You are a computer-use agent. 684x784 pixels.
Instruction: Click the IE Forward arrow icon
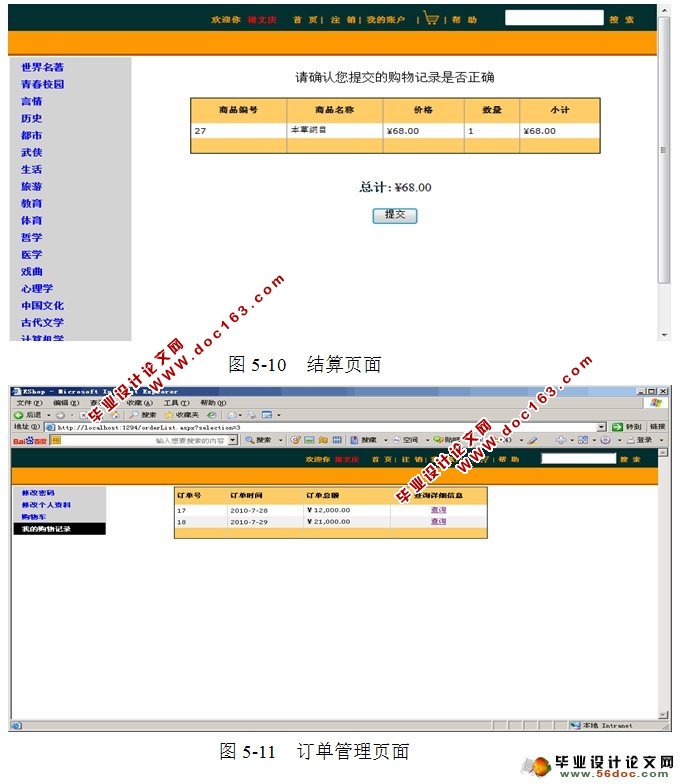point(60,416)
